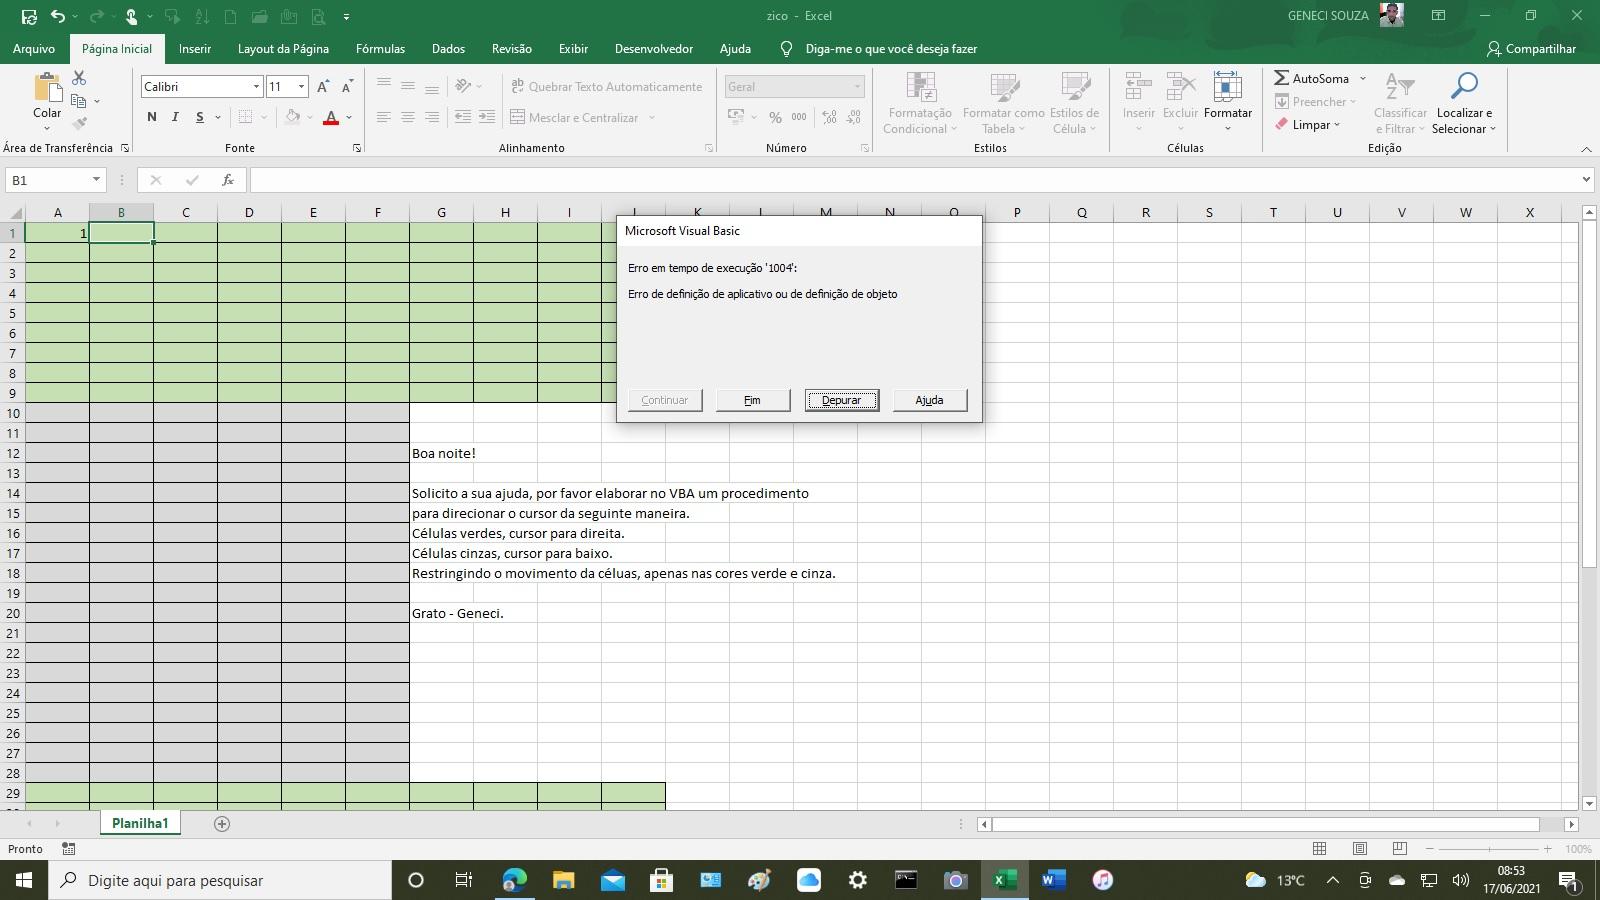Decrease font size with smaller A icon
Screen dimensions: 1600x900
pyautogui.click(x=347, y=87)
